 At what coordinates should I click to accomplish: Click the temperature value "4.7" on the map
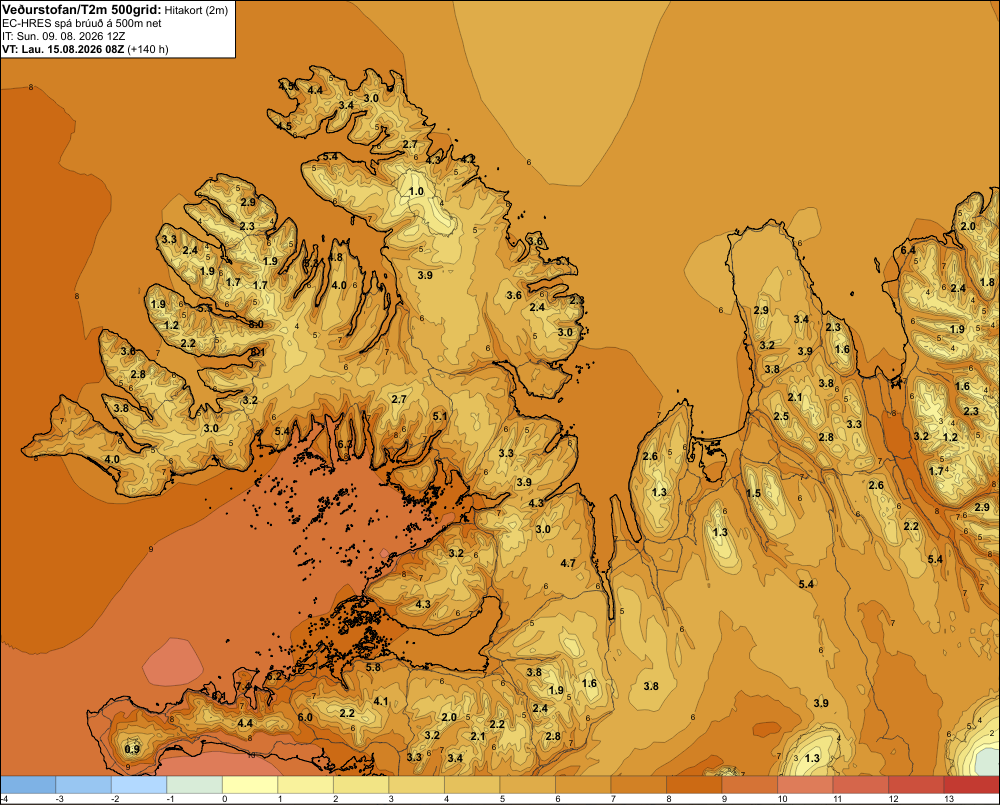[x=568, y=563]
